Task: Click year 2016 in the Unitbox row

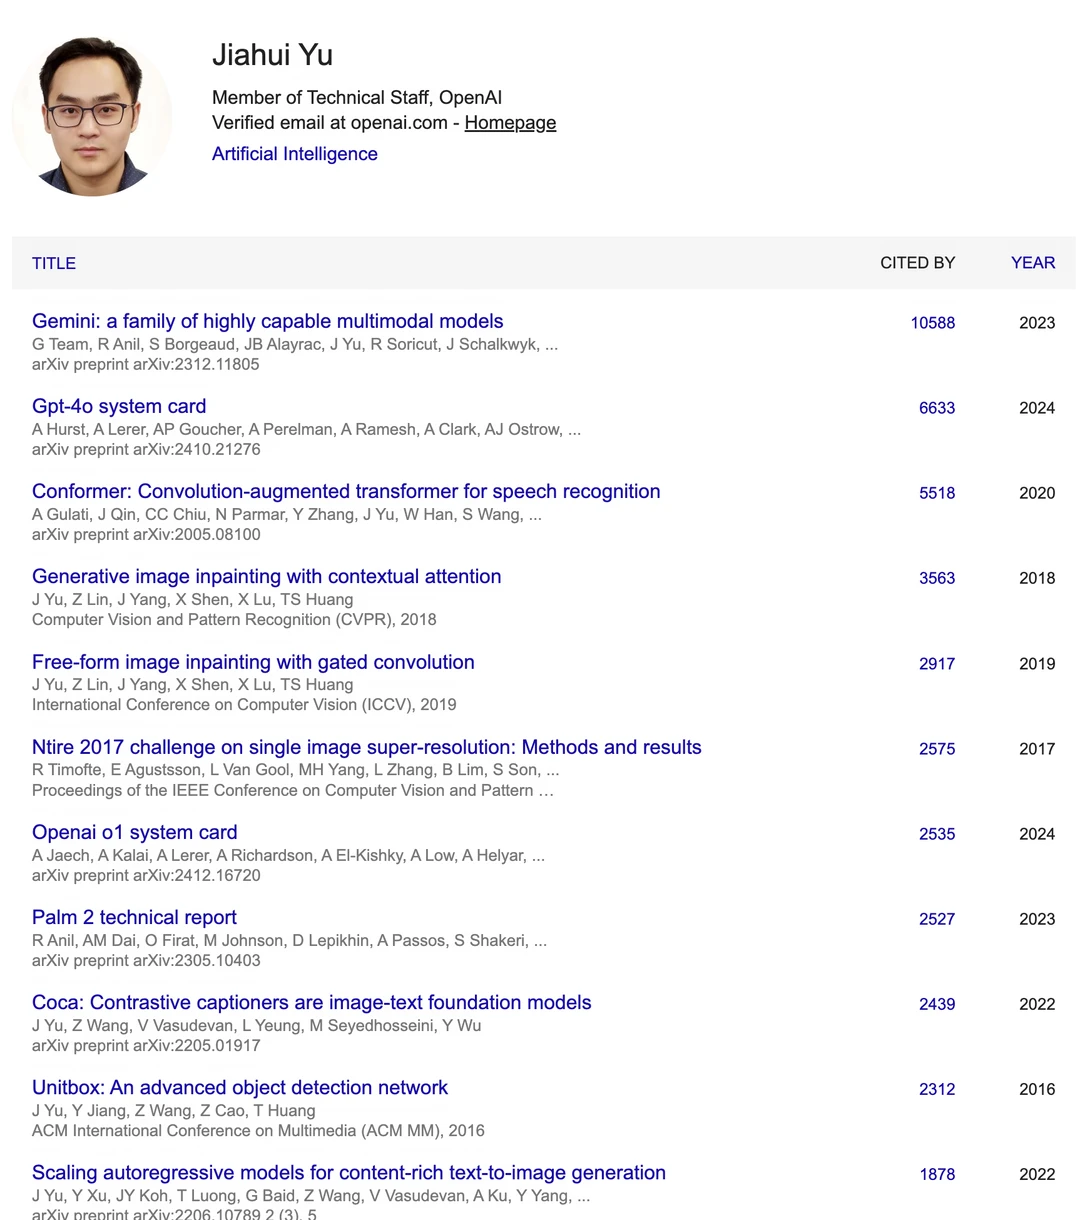Action: point(1037,1089)
